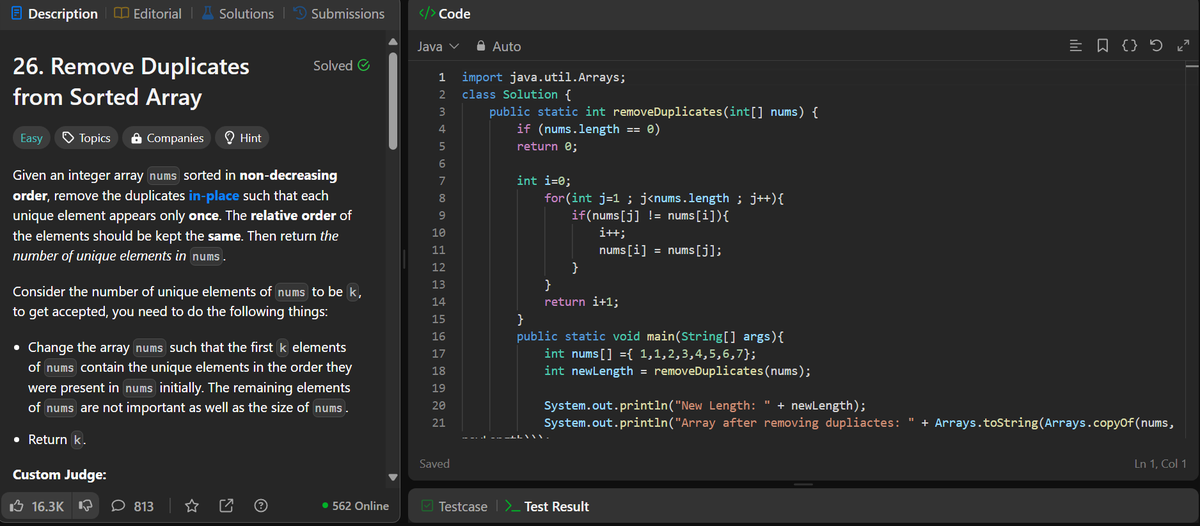Open the Submissions tab
The height and width of the screenshot is (526, 1200).
(338, 14)
